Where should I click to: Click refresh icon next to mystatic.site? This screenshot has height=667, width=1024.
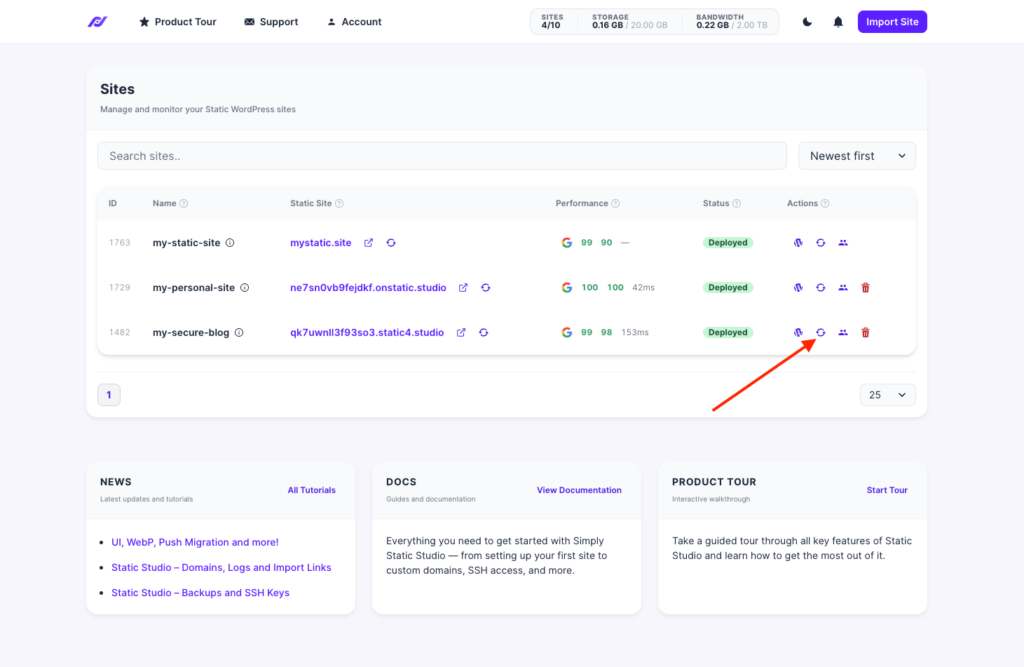coord(391,242)
